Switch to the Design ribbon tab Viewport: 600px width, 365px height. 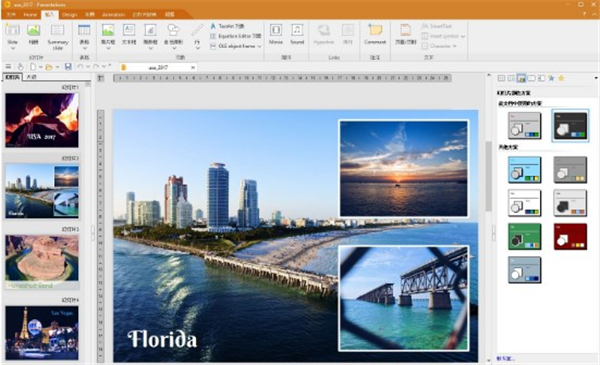(x=70, y=15)
